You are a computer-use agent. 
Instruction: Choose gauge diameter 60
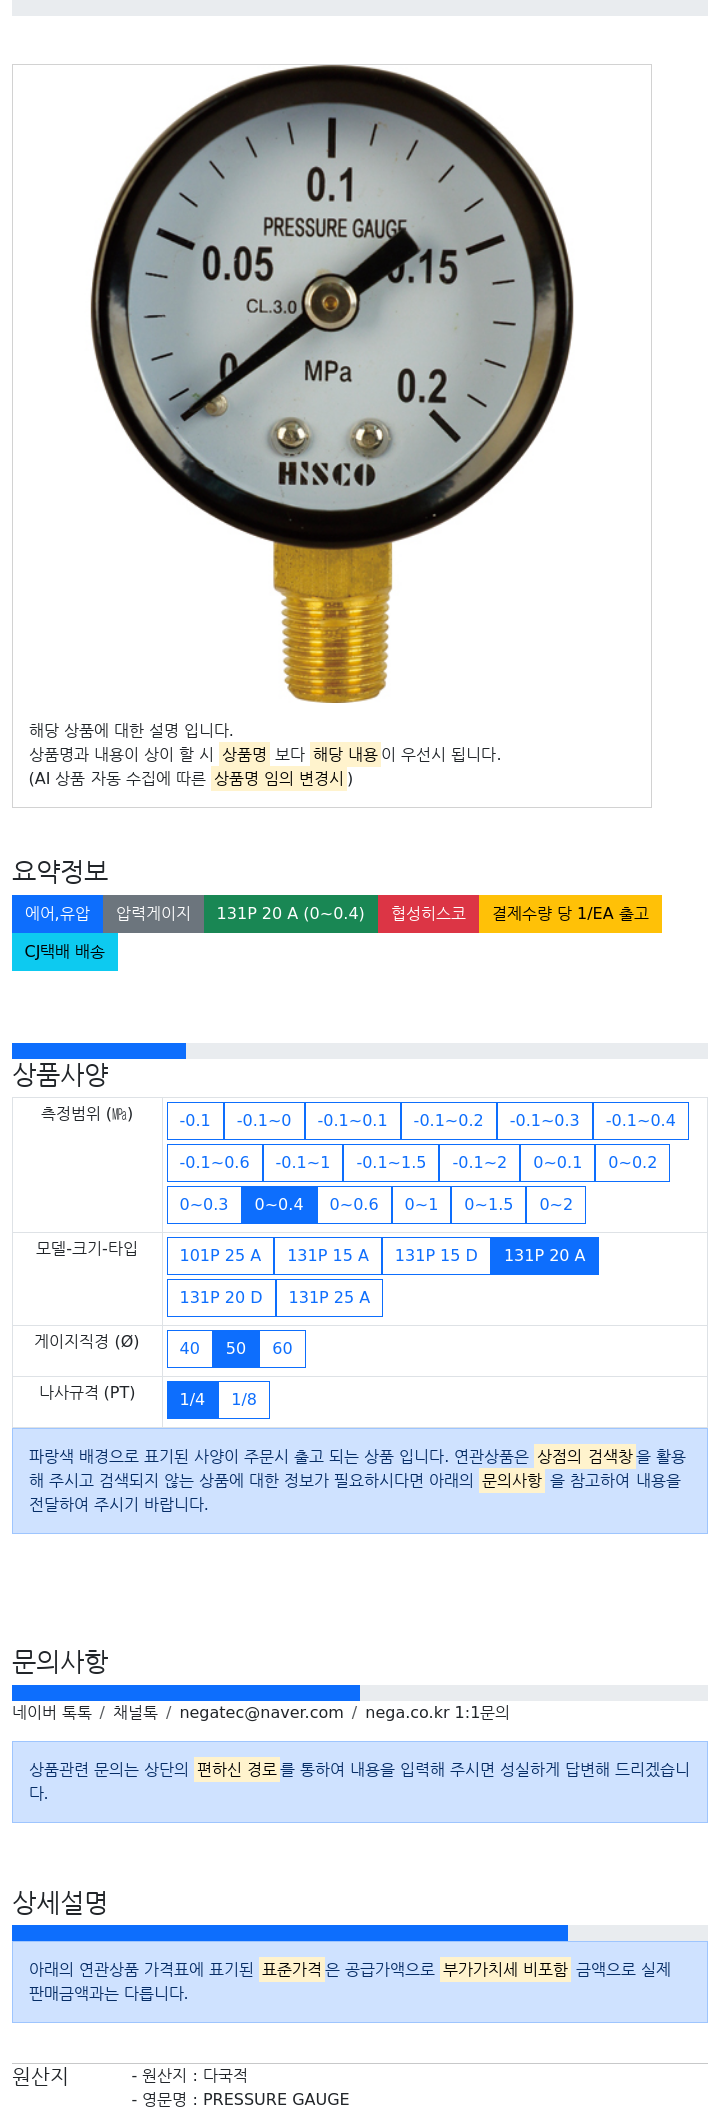(x=283, y=1348)
